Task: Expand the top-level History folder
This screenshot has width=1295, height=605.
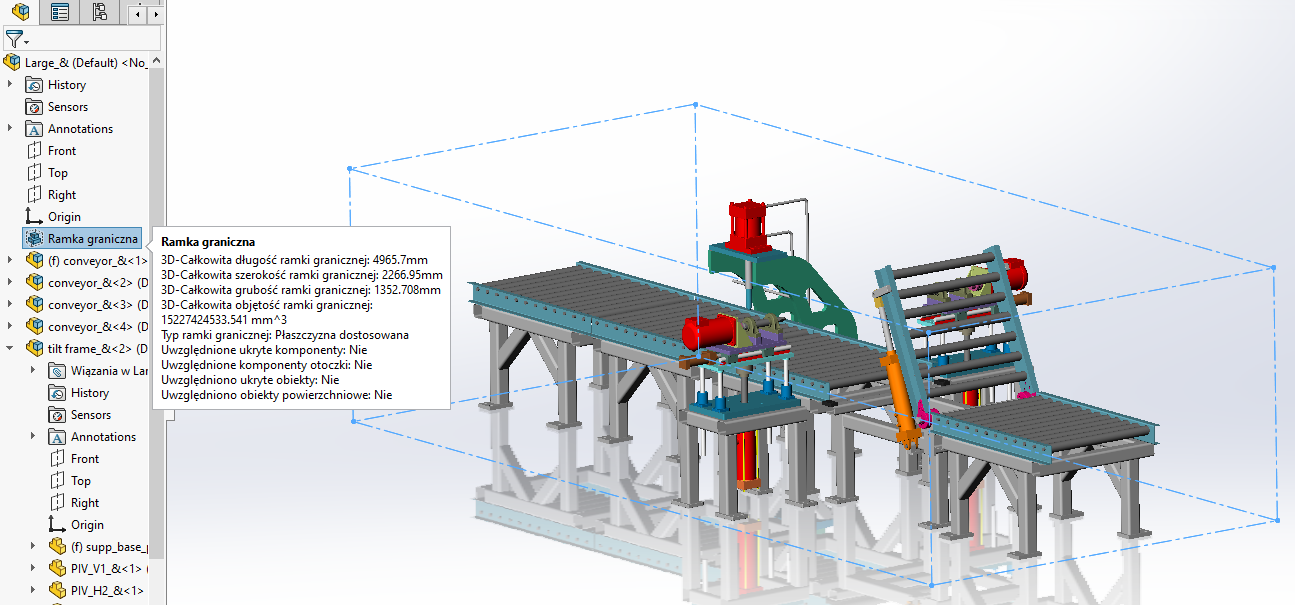Action: pyautogui.click(x=10, y=85)
